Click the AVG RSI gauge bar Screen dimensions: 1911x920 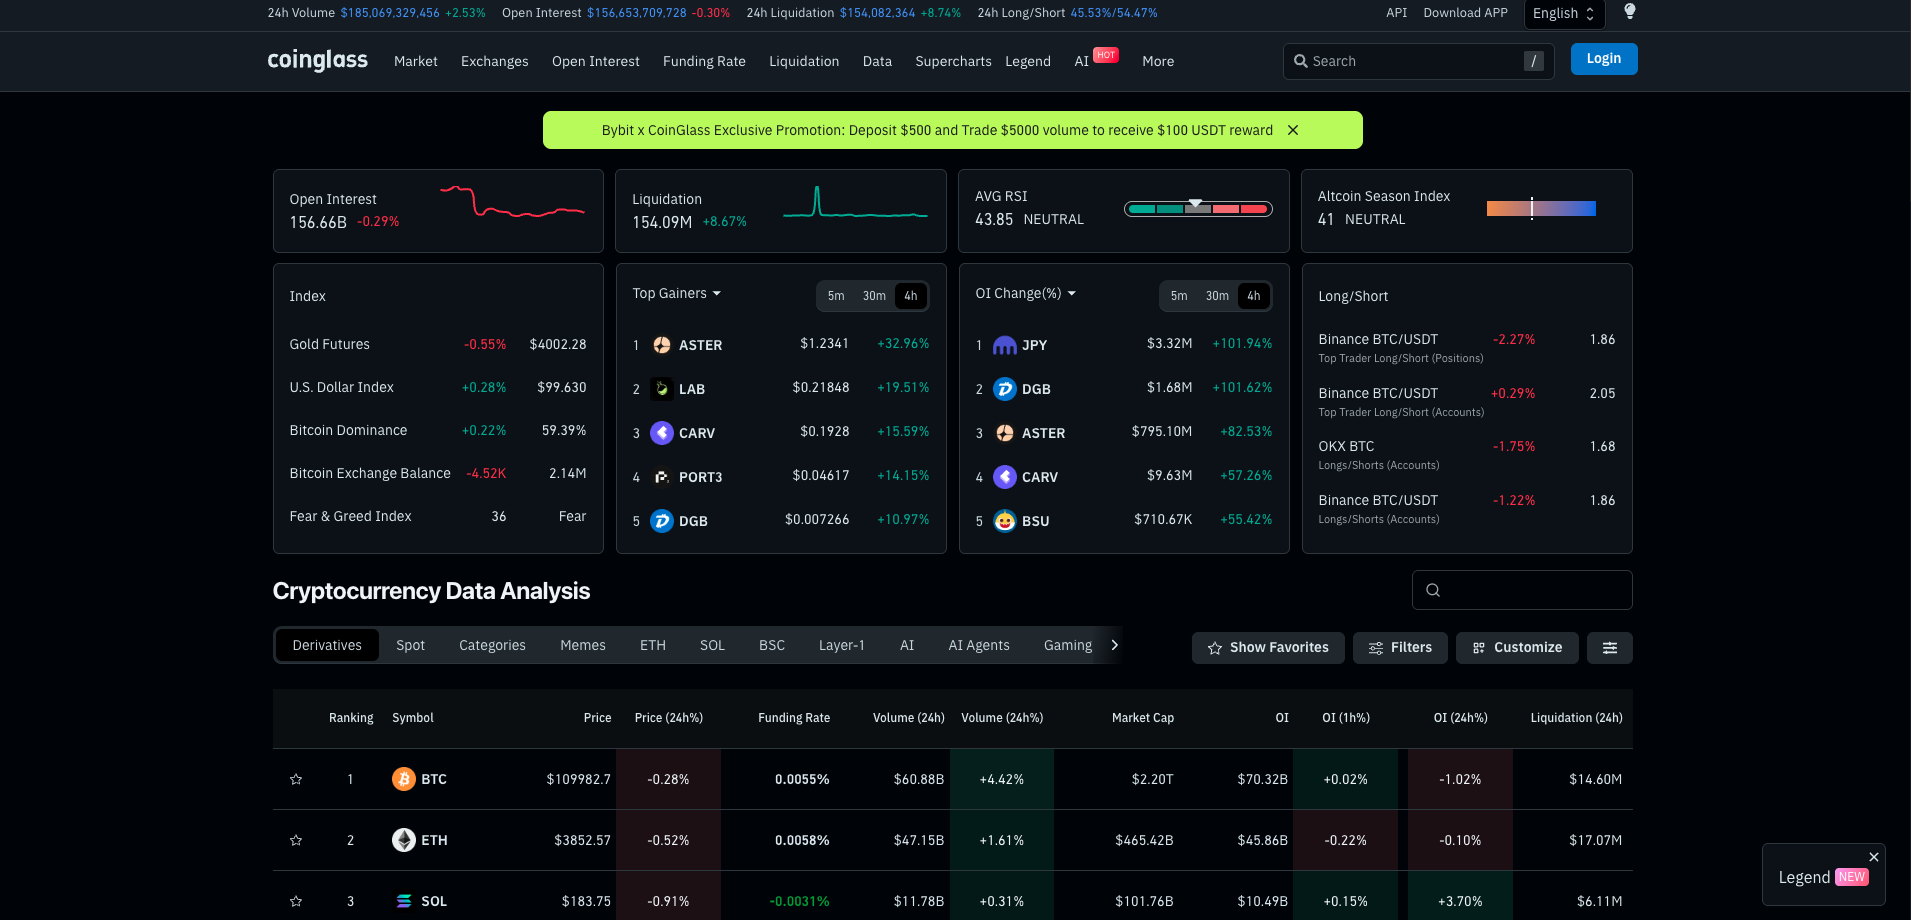pyautogui.click(x=1198, y=209)
